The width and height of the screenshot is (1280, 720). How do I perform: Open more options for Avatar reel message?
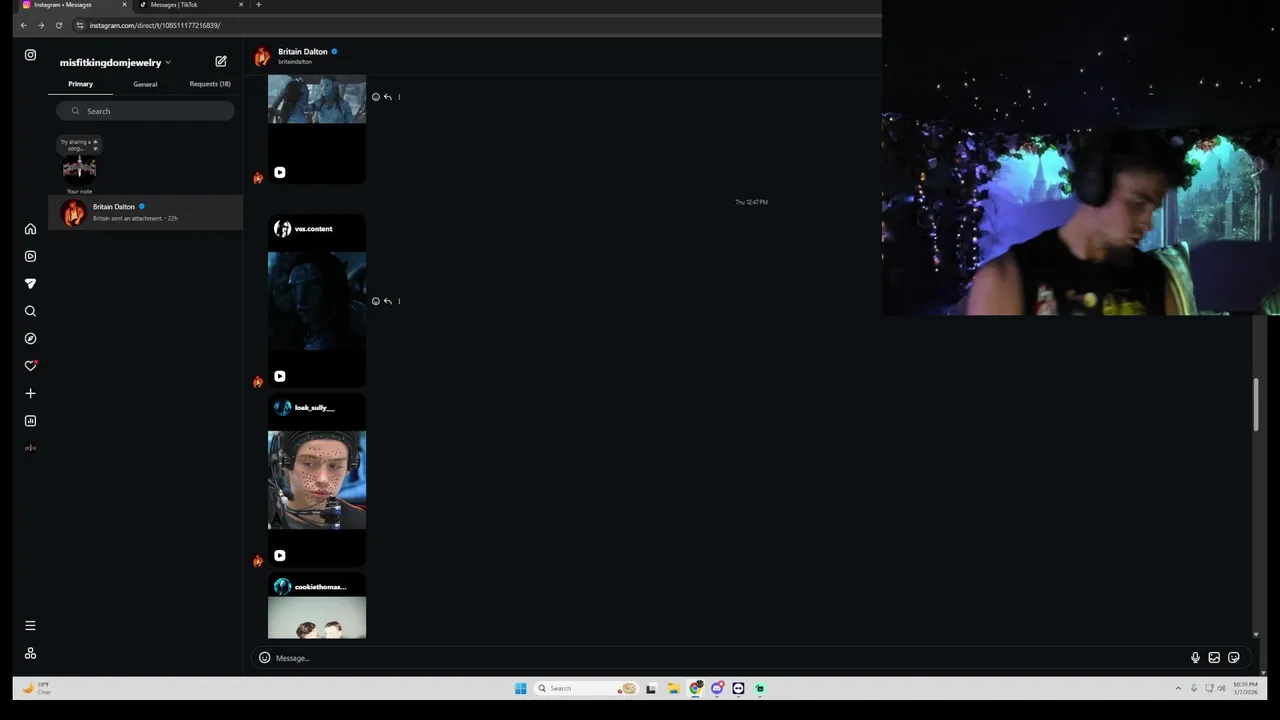coord(399,97)
